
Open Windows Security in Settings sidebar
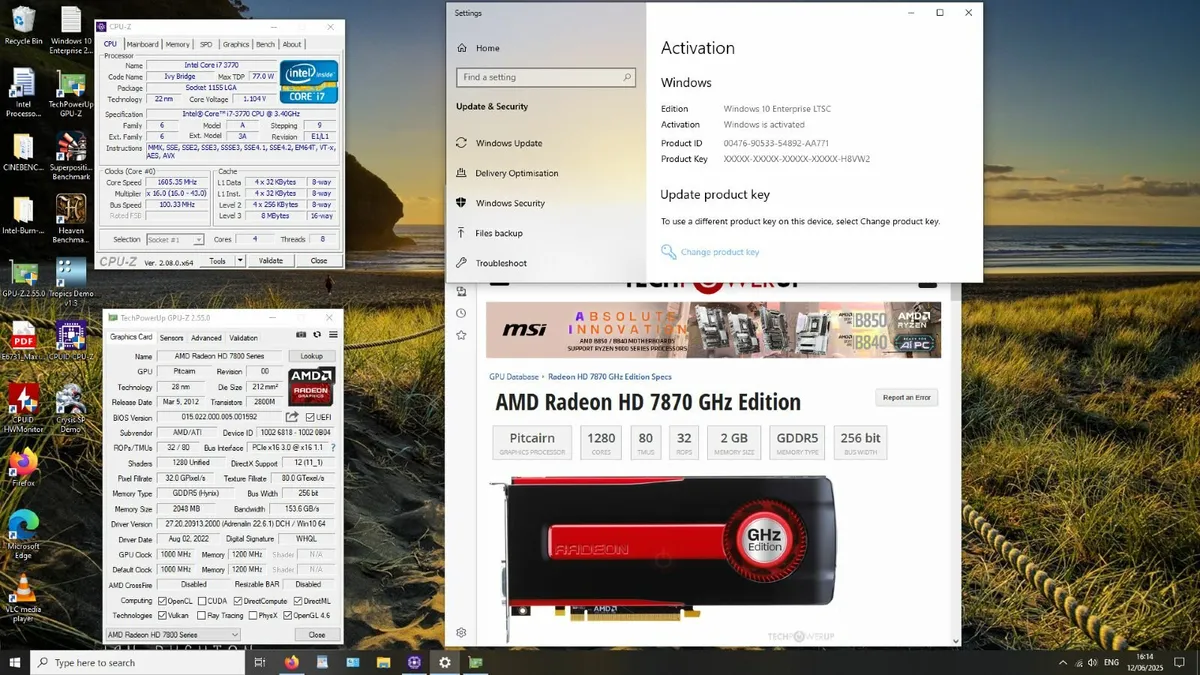[x=510, y=203]
